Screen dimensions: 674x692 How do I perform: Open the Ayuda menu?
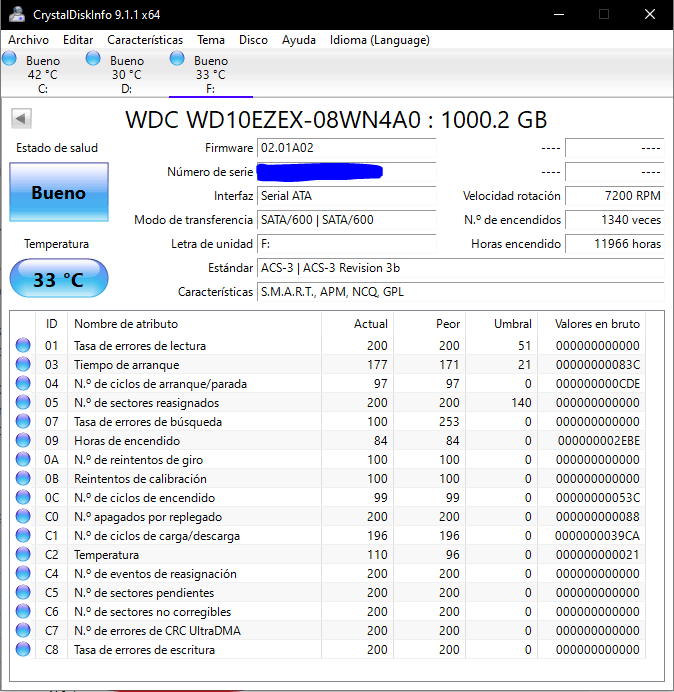(x=299, y=40)
